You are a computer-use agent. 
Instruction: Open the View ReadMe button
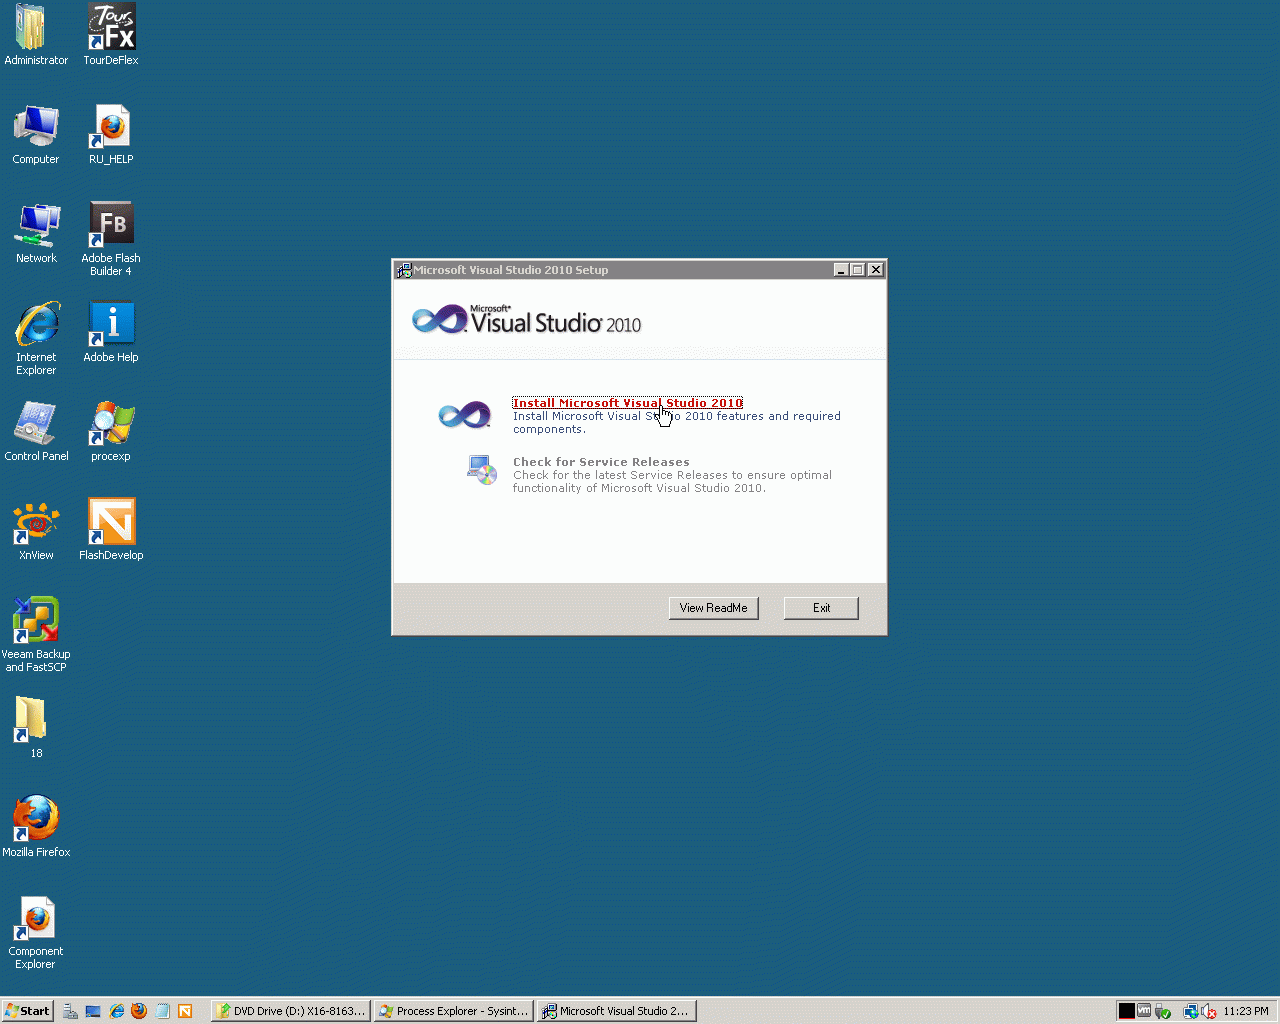(714, 608)
